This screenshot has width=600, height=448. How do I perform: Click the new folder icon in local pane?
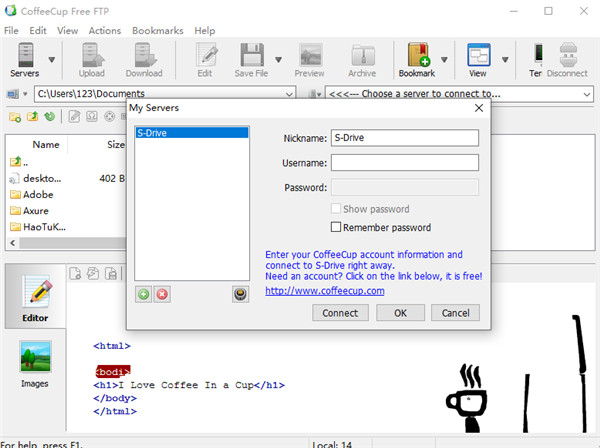15,117
